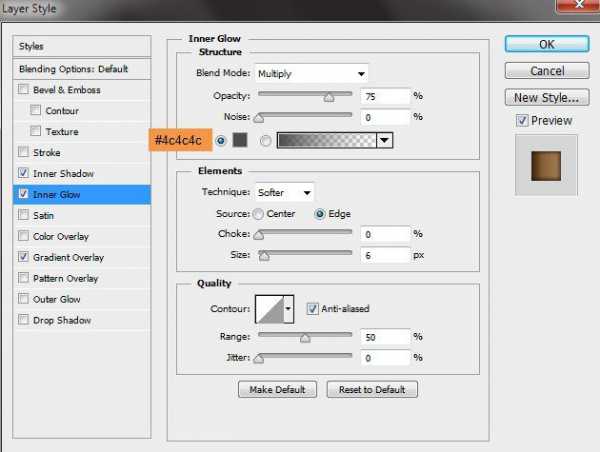
Task: Select the solid color radio button
Action: pos(220,141)
